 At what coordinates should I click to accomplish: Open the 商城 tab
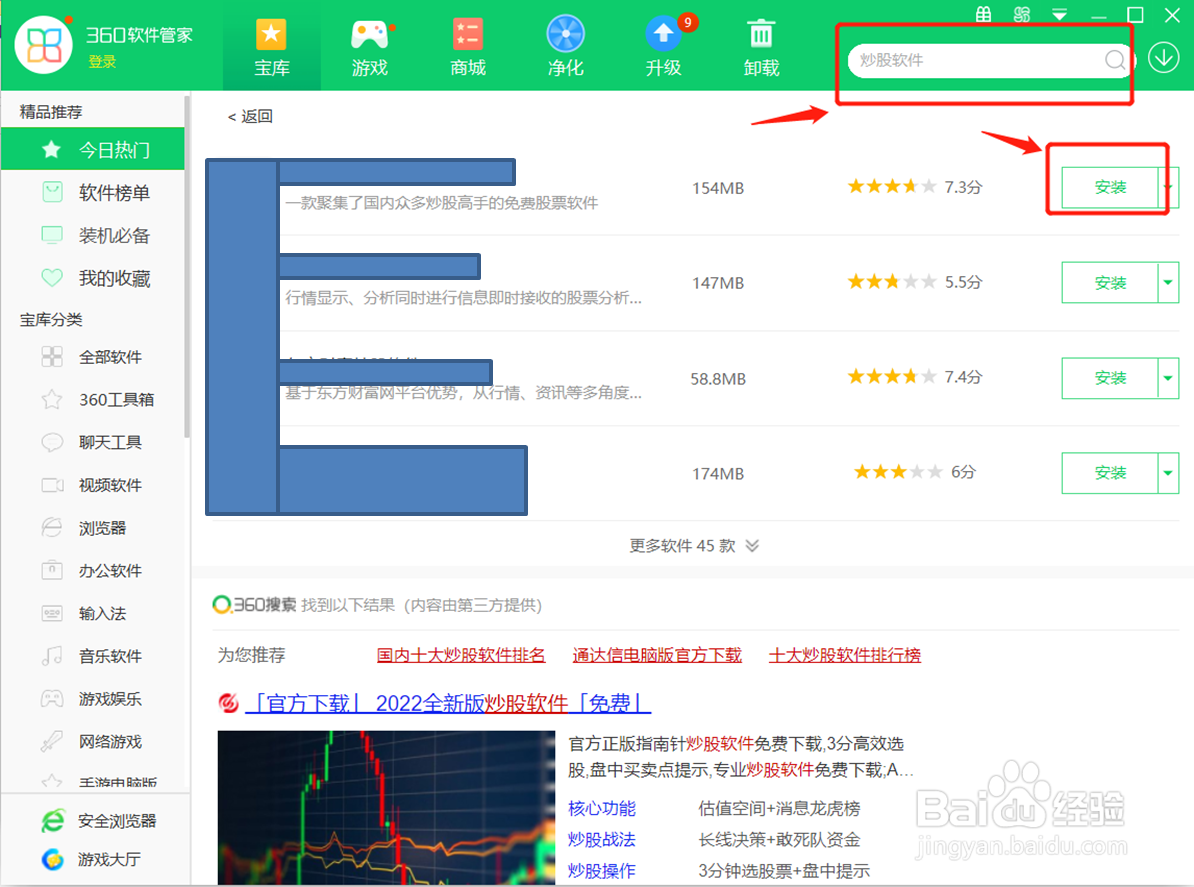point(468,47)
